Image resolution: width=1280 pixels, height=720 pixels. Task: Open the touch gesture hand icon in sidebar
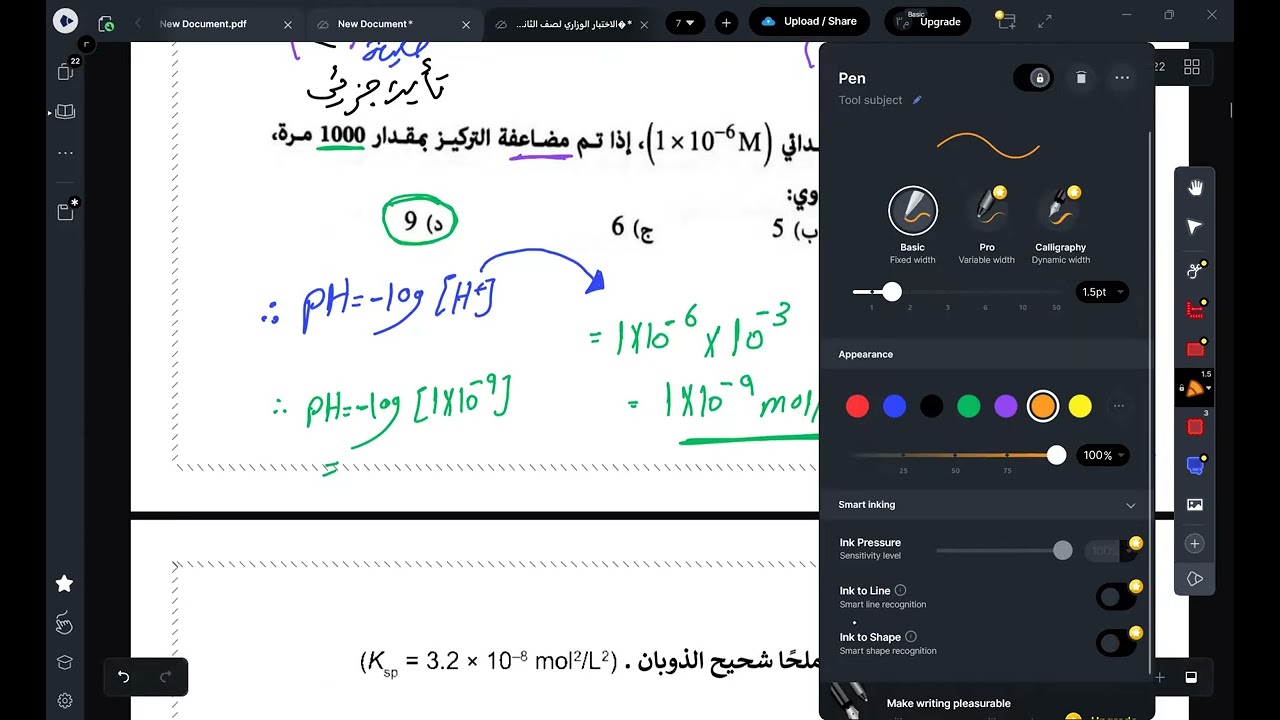tap(65, 624)
